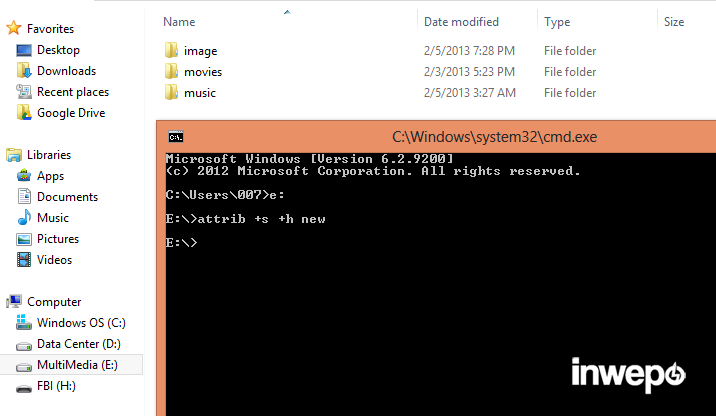Select the Favorites heading label
716x416 pixels.
[50, 29]
